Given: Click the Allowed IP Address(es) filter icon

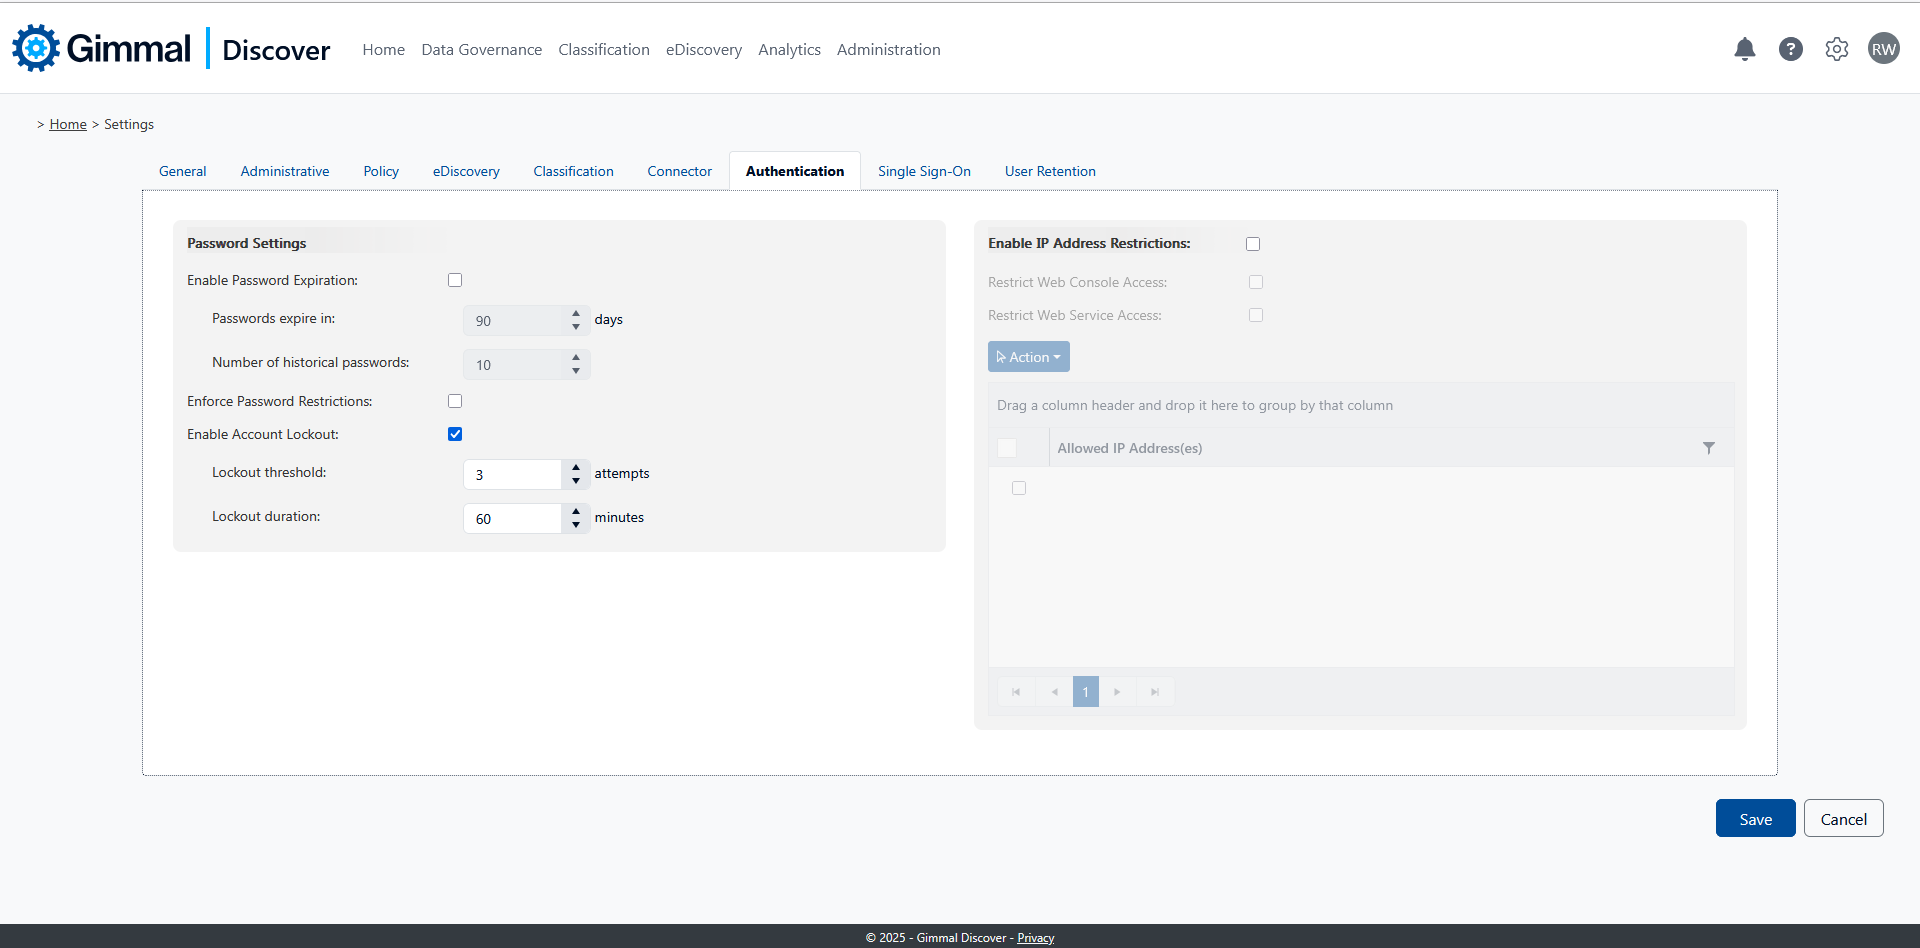Looking at the screenshot, I should pyautogui.click(x=1708, y=448).
